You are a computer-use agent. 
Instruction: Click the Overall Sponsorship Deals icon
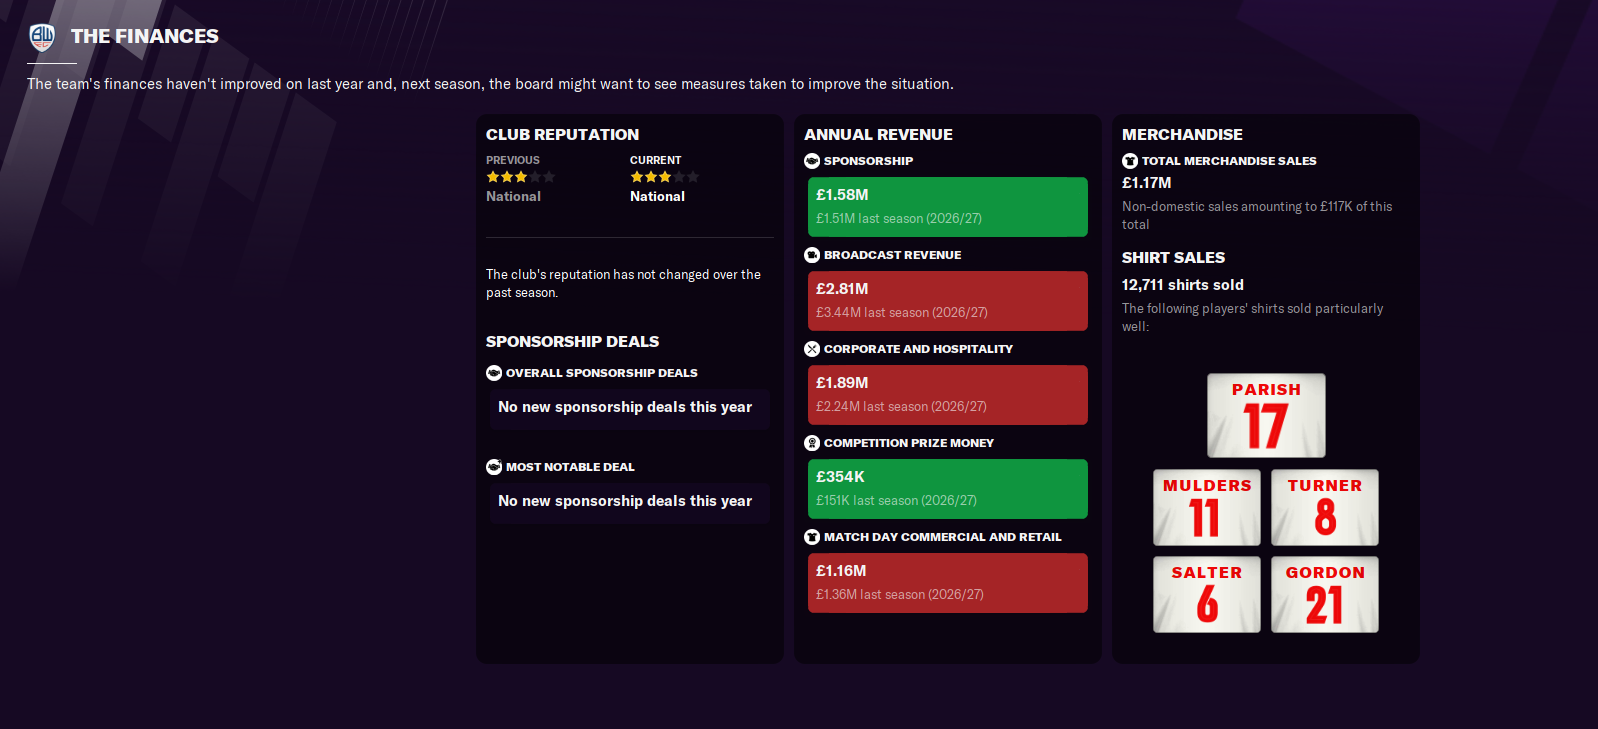coord(494,373)
